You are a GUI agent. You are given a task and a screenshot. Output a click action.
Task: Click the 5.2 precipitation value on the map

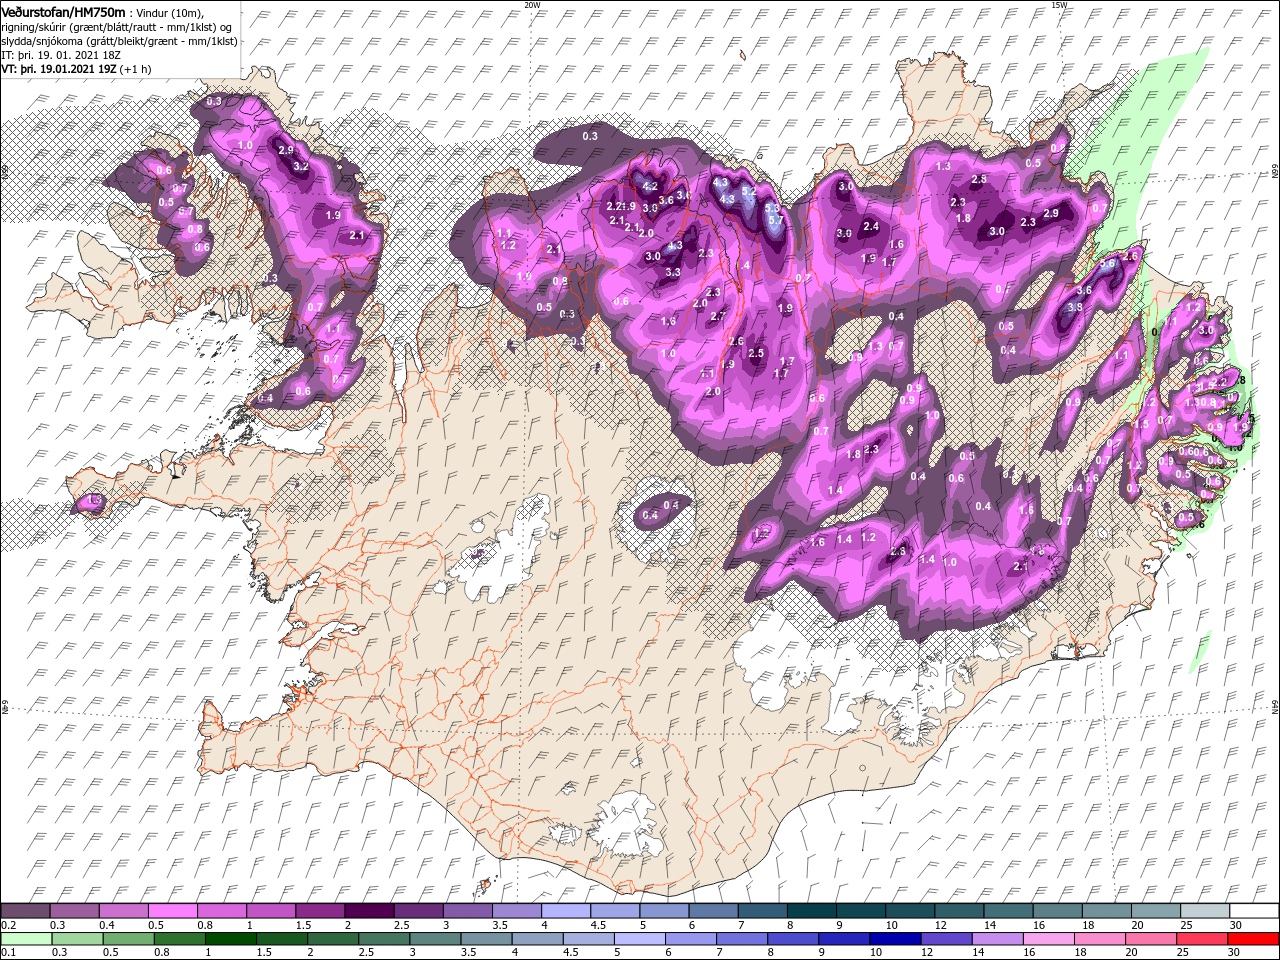tap(747, 190)
